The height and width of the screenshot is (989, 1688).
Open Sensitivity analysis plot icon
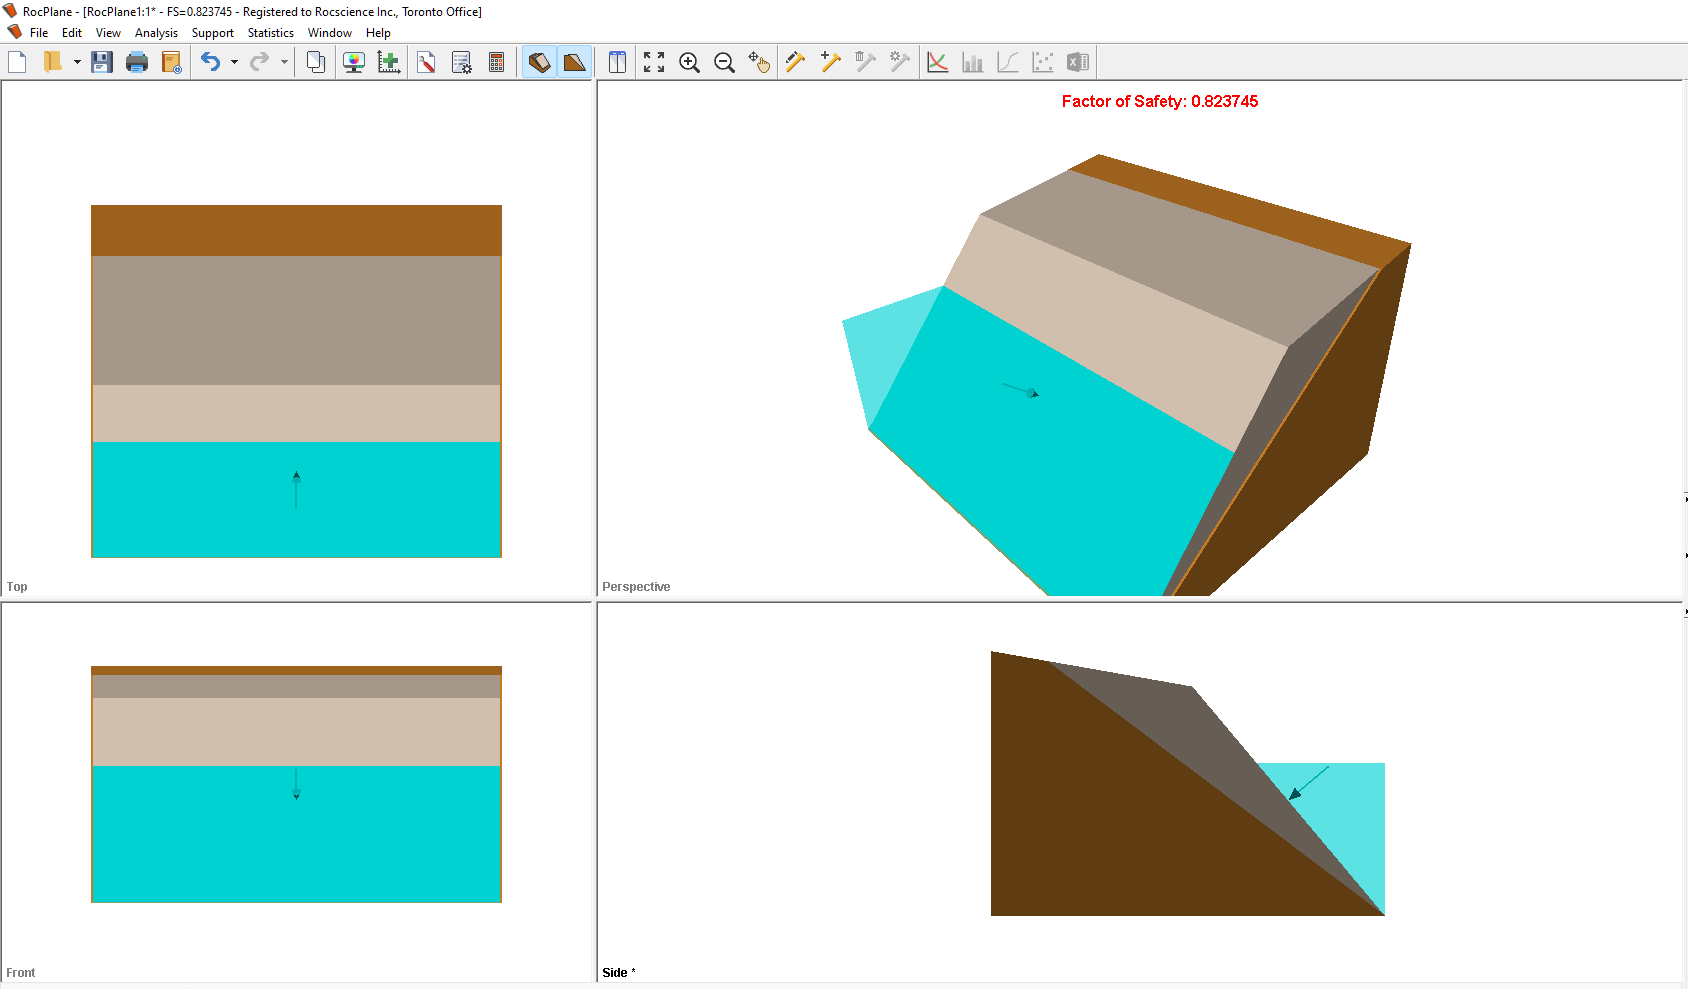[938, 62]
